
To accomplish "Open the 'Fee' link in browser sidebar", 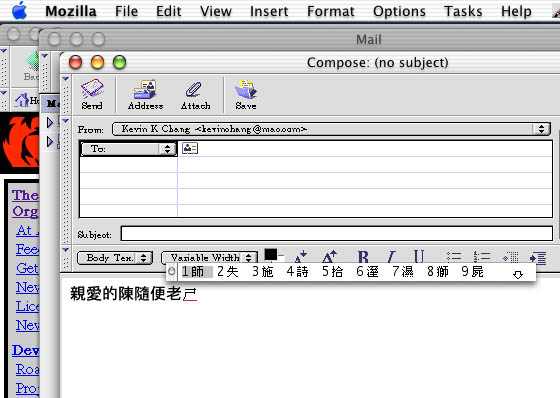I will pos(27,249).
